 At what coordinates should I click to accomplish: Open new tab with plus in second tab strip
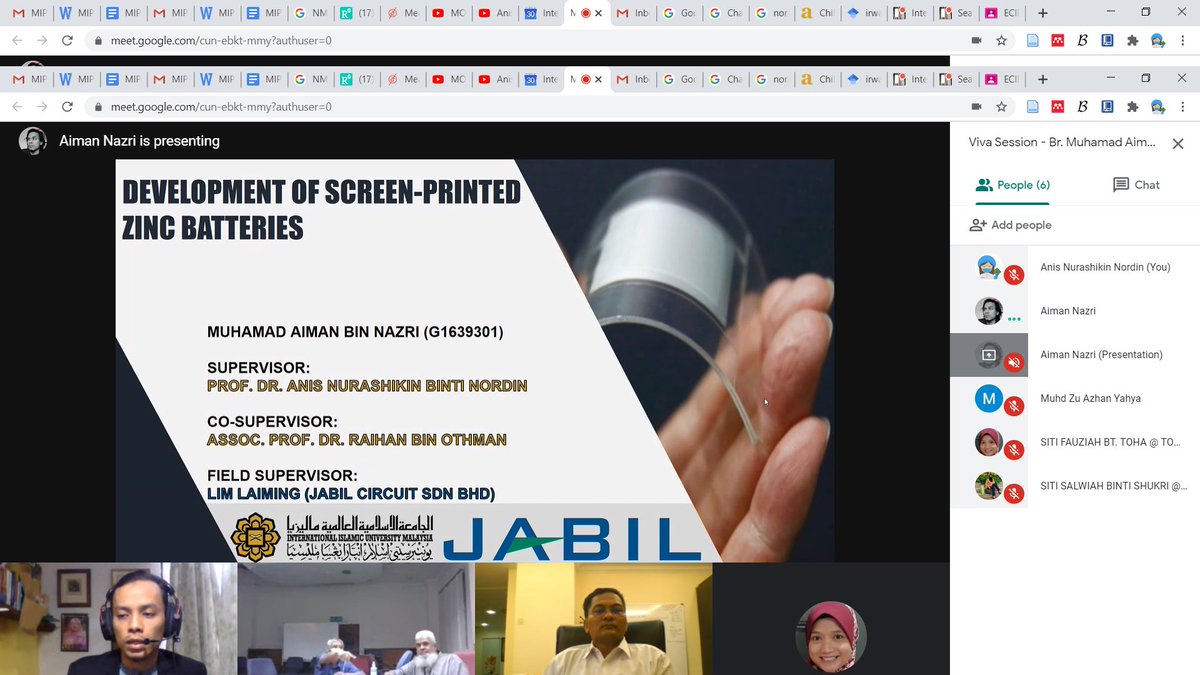[x=1043, y=79]
